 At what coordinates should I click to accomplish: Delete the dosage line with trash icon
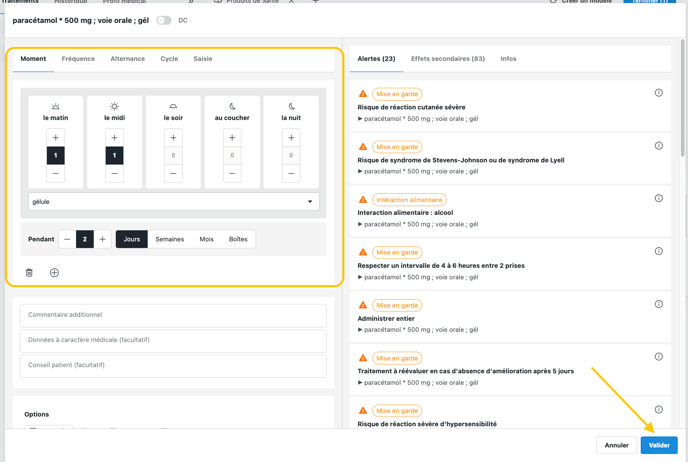point(29,272)
